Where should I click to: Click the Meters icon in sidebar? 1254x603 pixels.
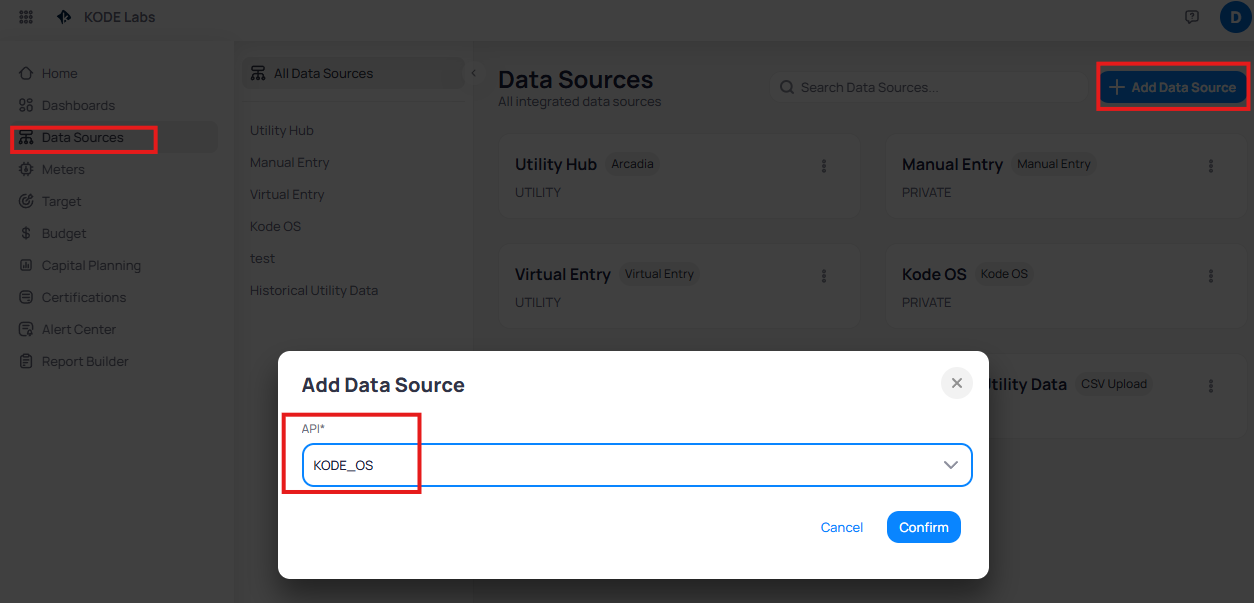tap(26, 169)
